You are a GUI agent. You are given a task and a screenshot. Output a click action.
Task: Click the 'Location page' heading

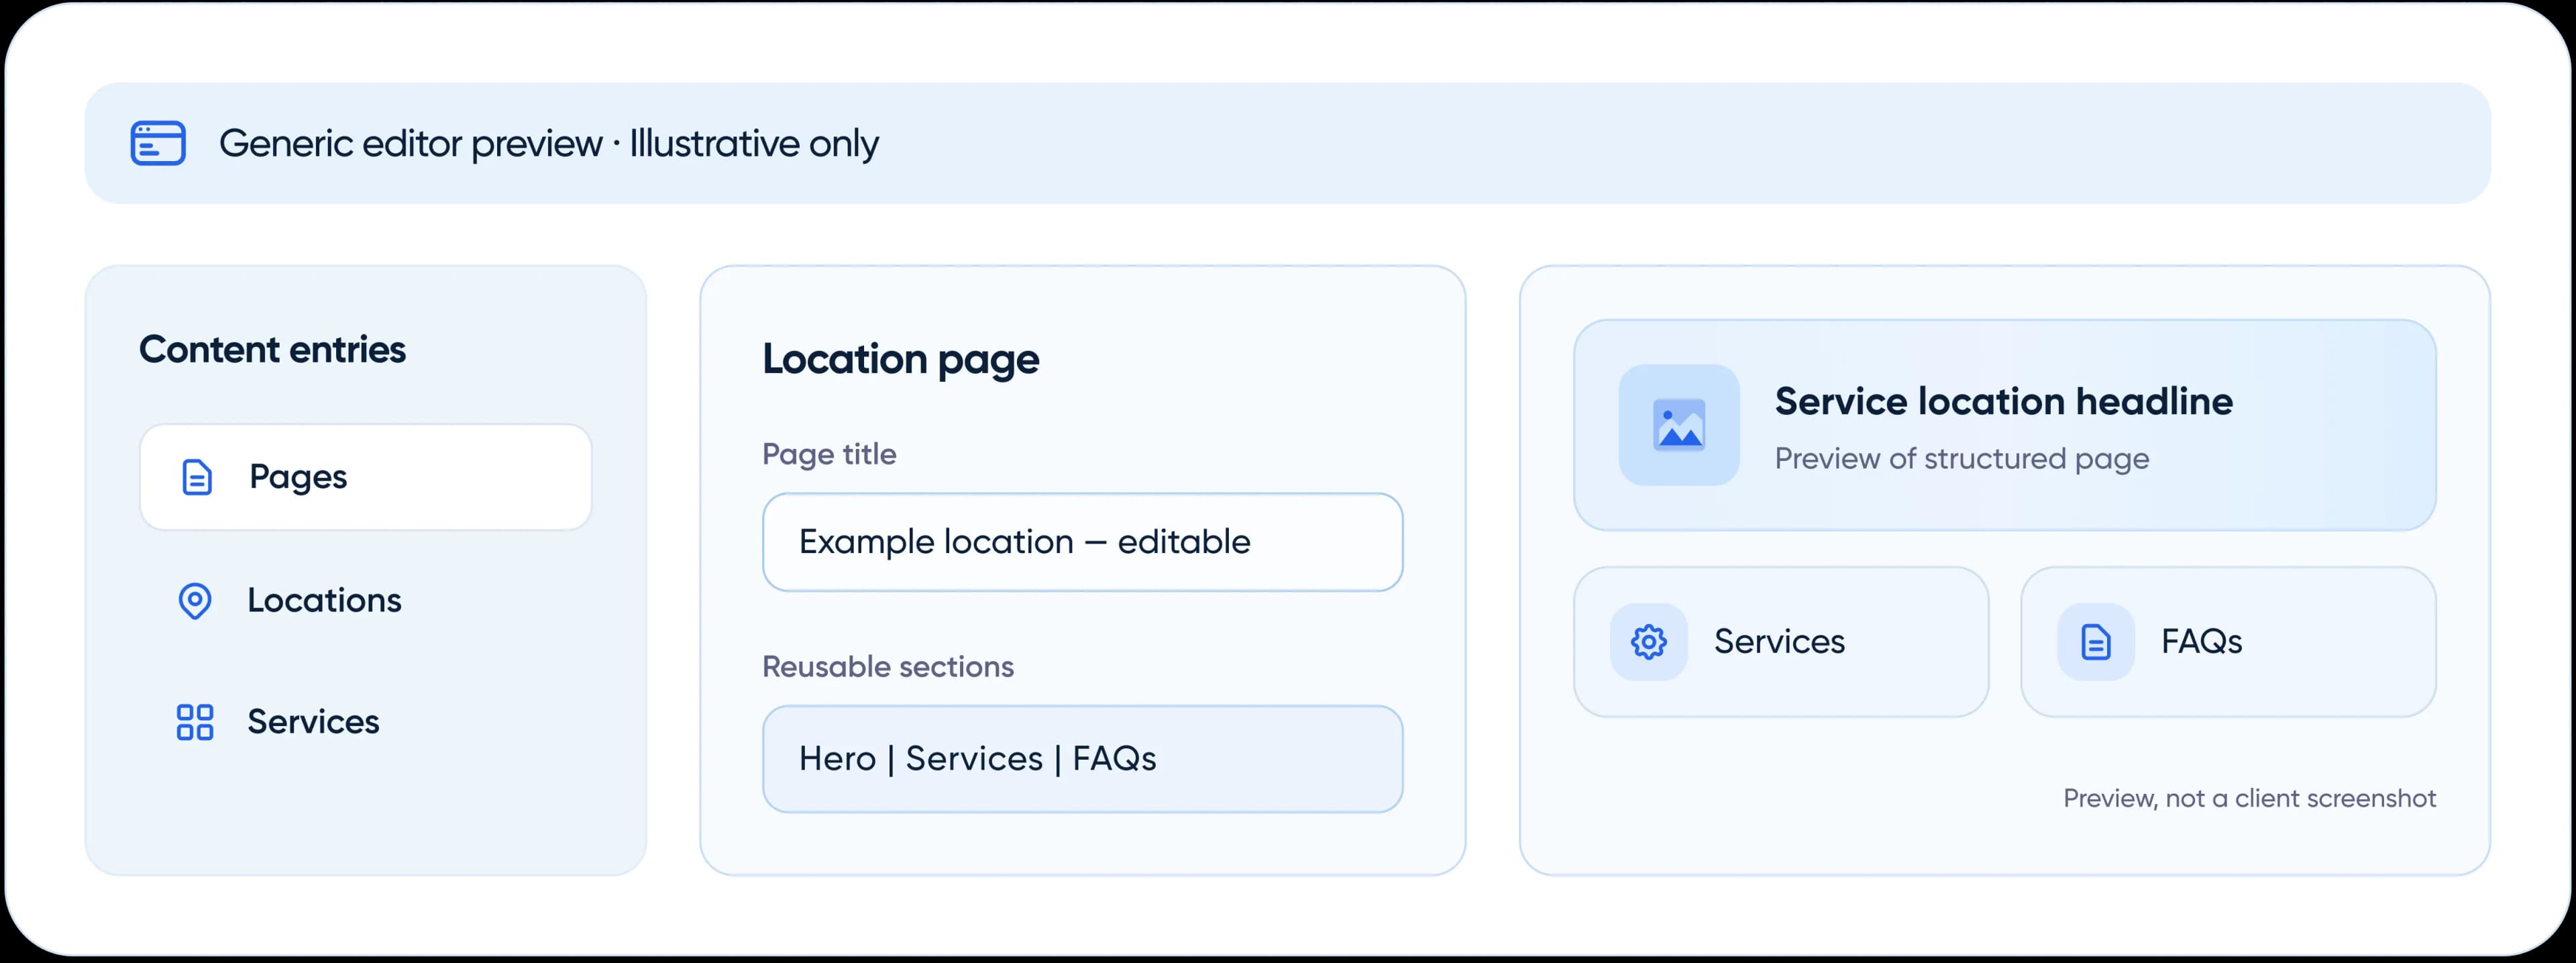click(901, 359)
